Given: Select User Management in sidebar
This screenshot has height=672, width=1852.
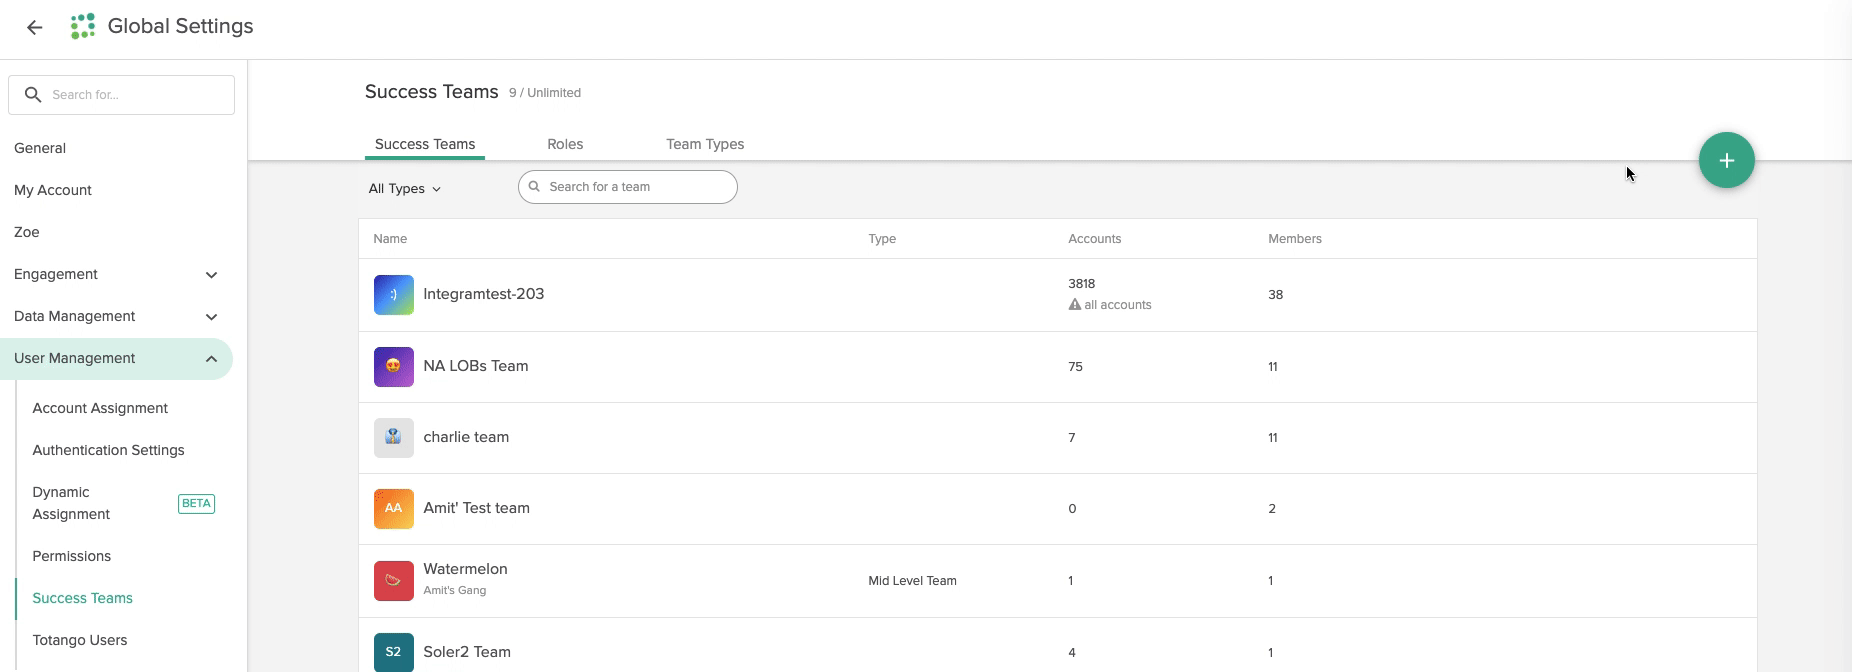Looking at the screenshot, I should point(116,359).
